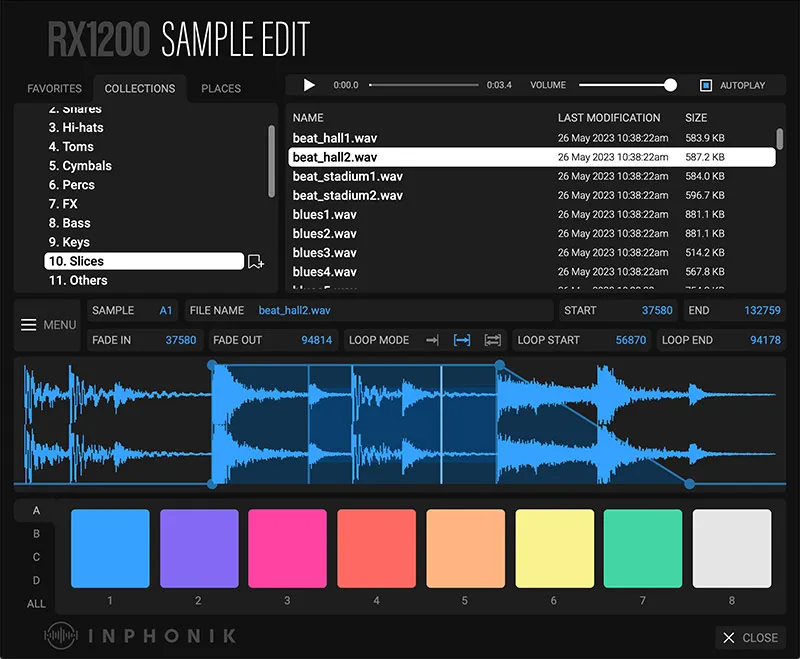Trigger orange pad 5

point(465,548)
